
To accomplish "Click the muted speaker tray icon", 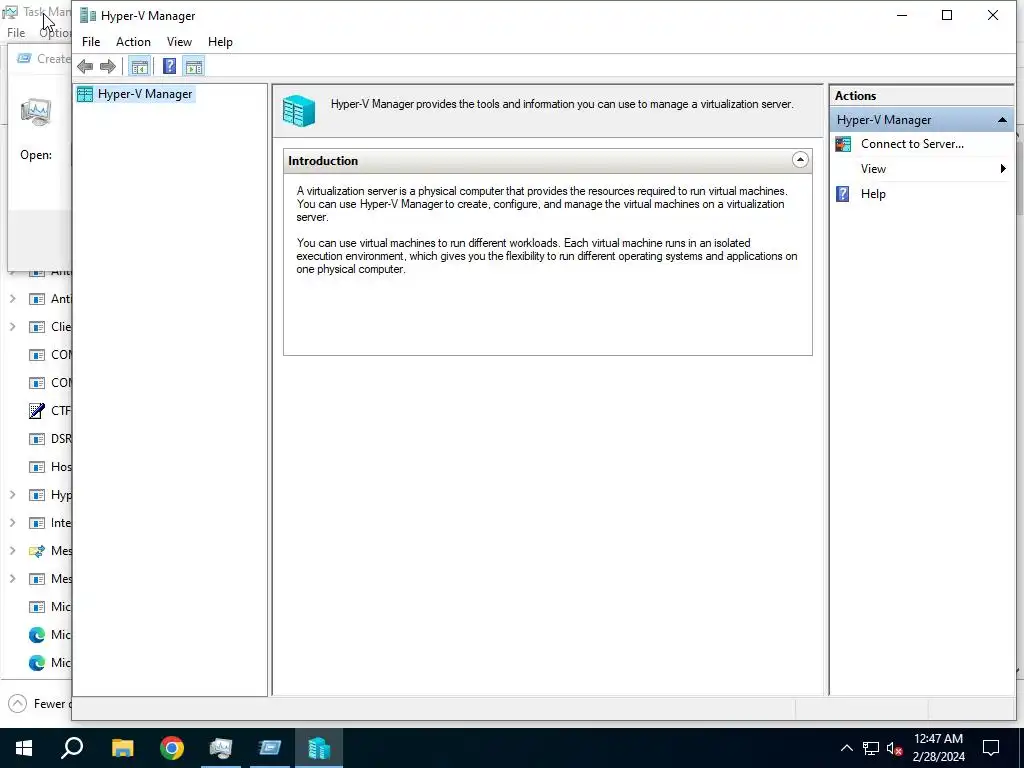I will (x=894, y=748).
